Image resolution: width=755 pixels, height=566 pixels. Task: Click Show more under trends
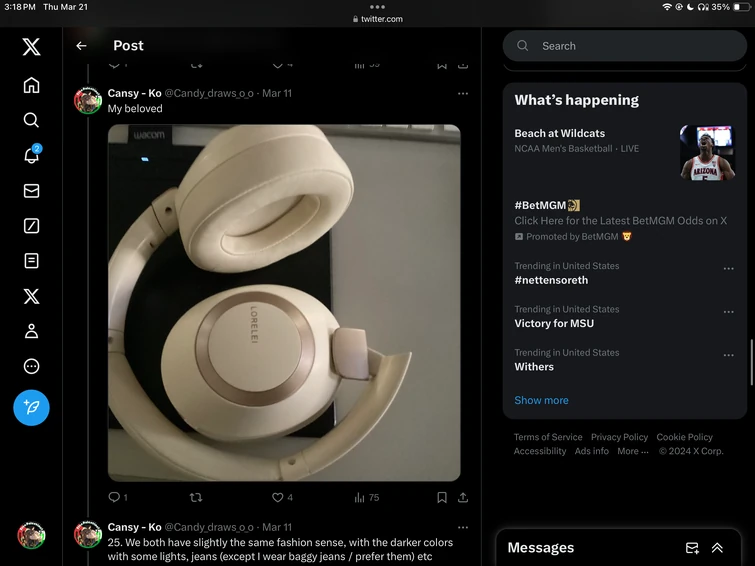pyautogui.click(x=541, y=400)
